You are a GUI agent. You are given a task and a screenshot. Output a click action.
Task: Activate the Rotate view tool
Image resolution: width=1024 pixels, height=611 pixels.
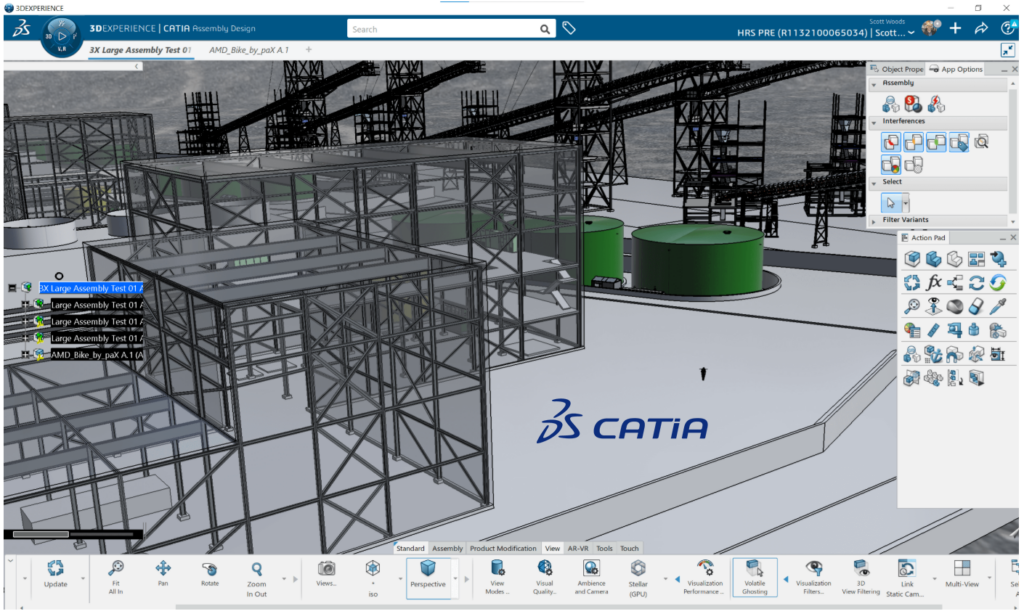(x=210, y=574)
